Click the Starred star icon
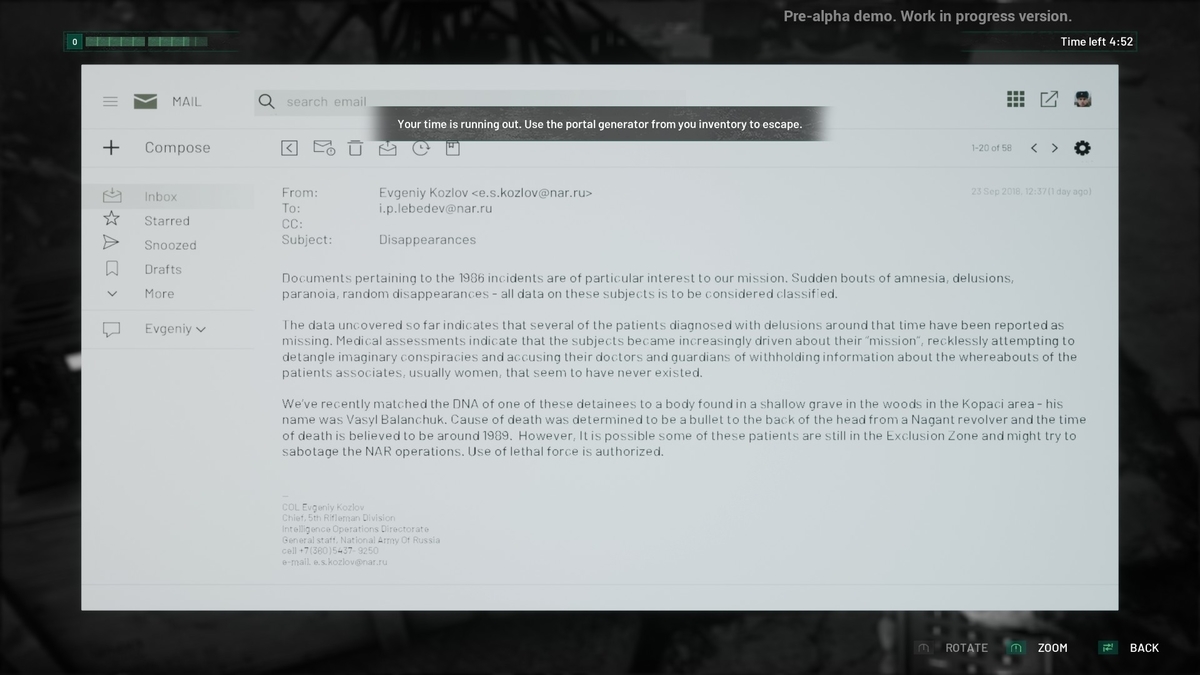 pos(112,218)
